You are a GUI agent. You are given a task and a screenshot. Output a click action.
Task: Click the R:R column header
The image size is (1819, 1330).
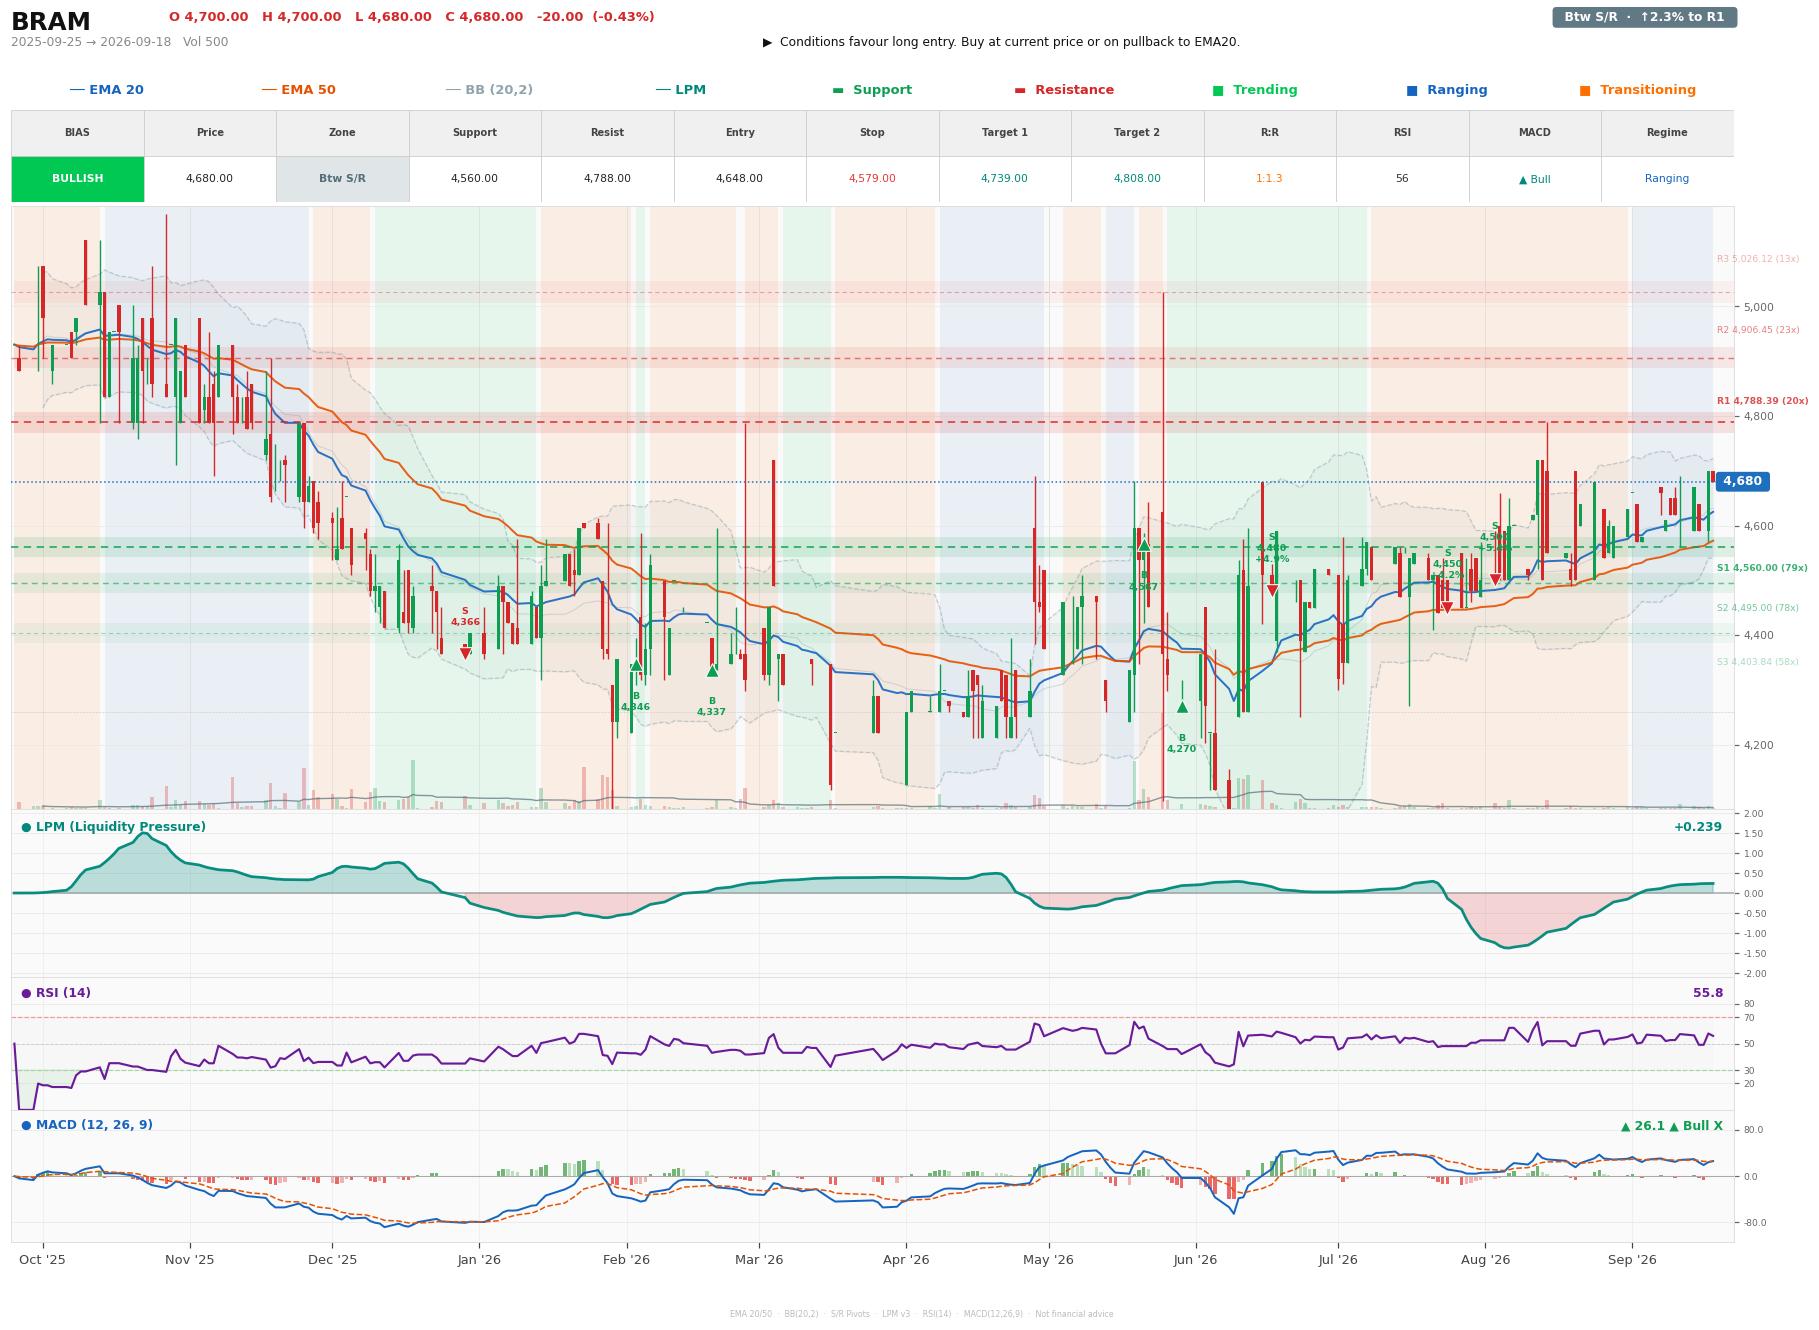tap(1269, 133)
